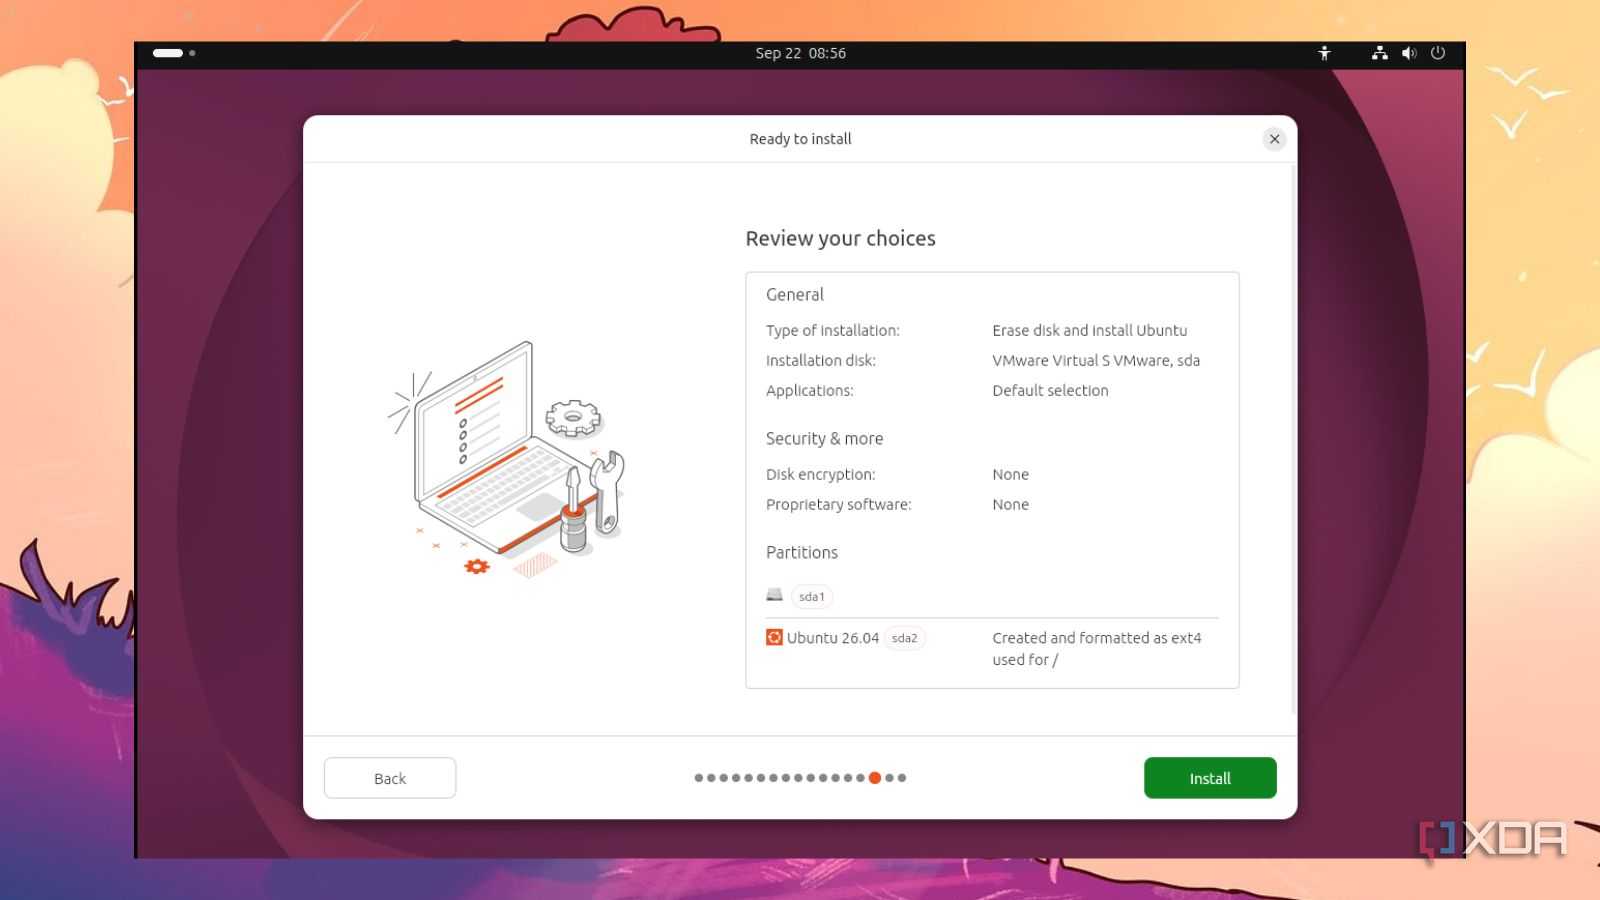Click the volume speaker icon
Screen dimensions: 1600x900
tap(1409, 53)
